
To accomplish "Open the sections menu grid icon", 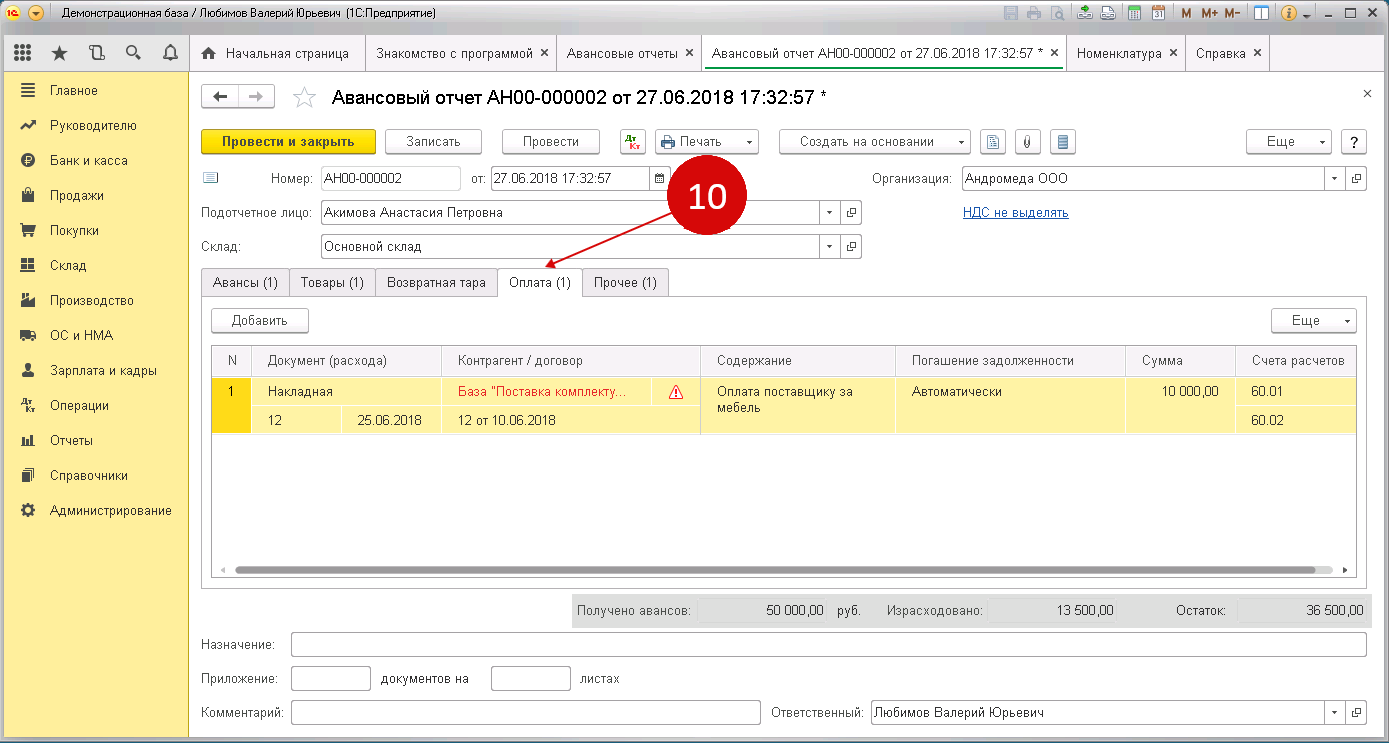I will click(23, 53).
